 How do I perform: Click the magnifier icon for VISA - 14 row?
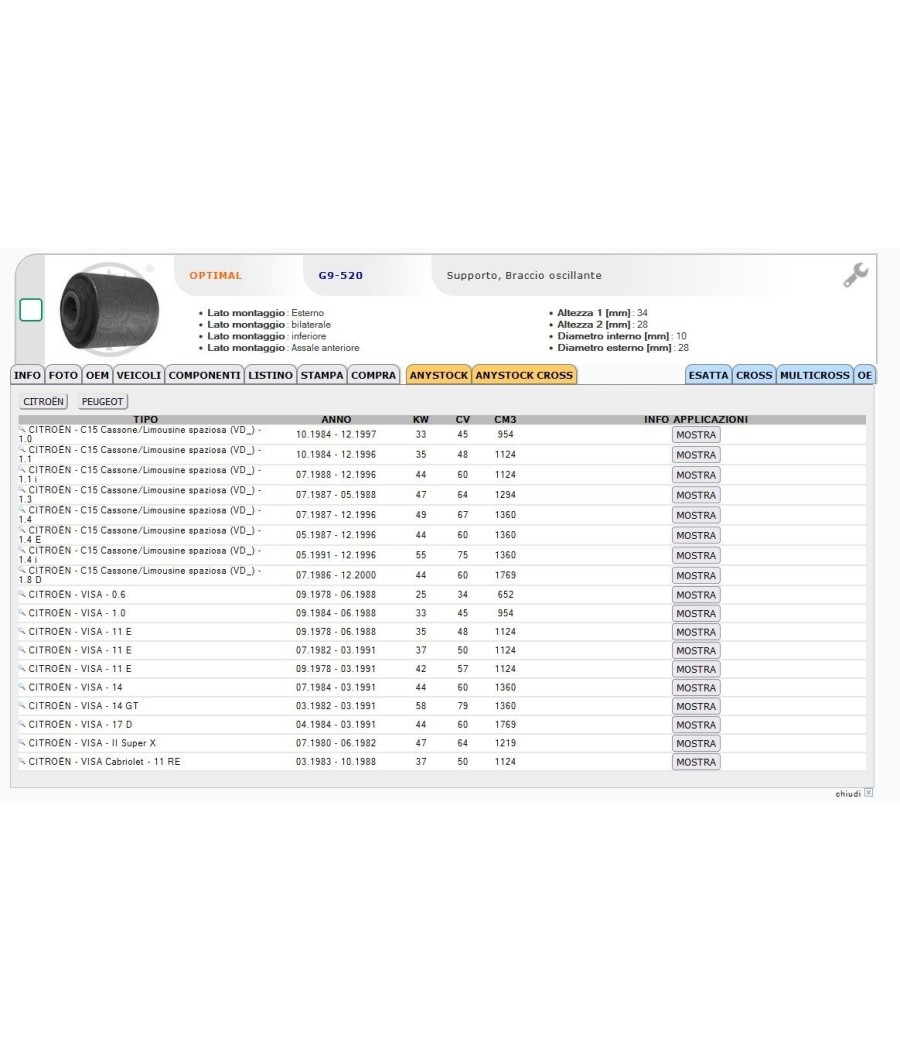click(x=22, y=686)
